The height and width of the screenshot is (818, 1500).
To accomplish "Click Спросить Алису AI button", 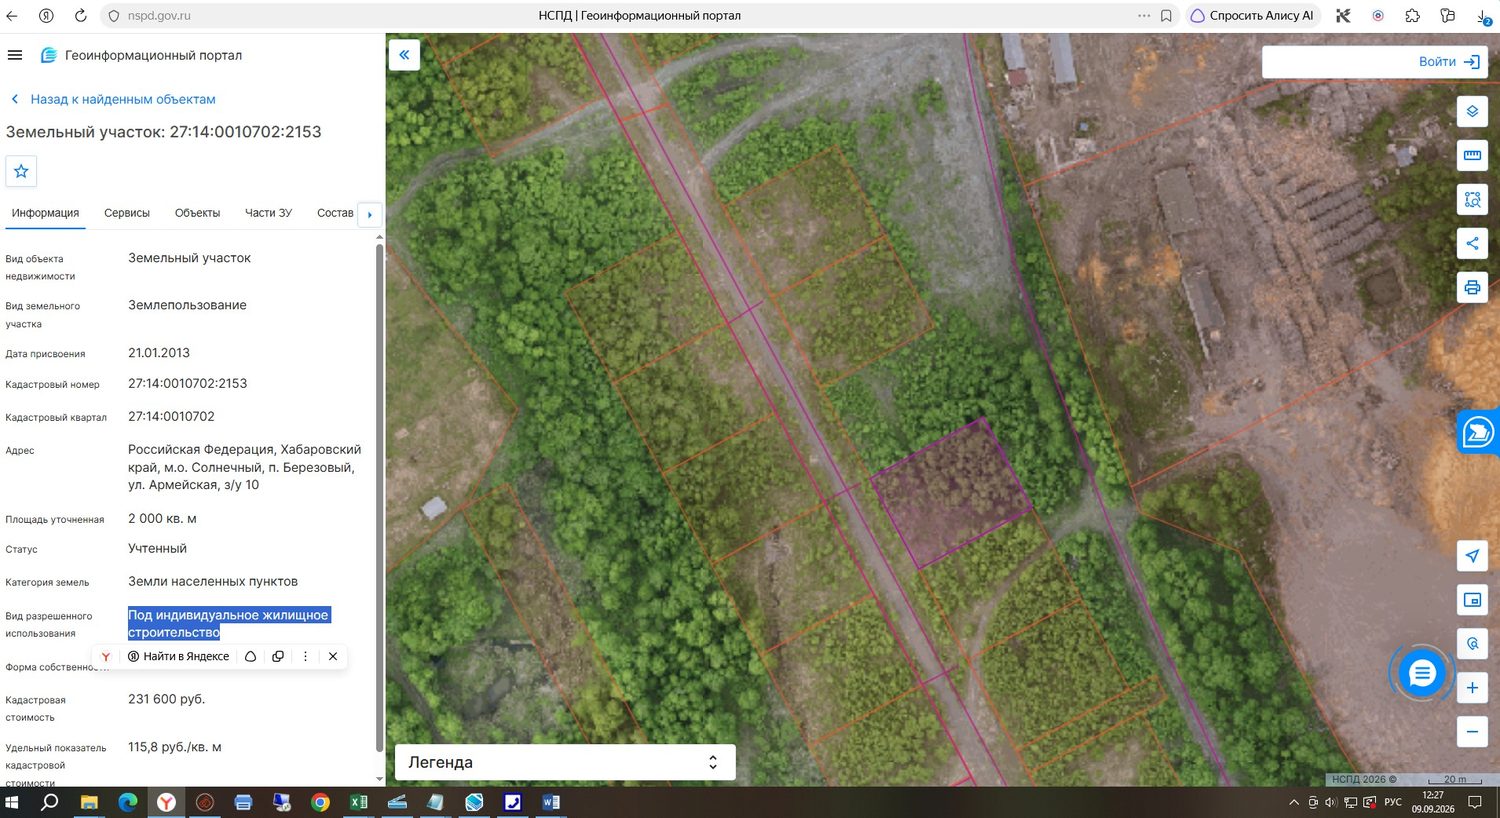I will [1252, 16].
